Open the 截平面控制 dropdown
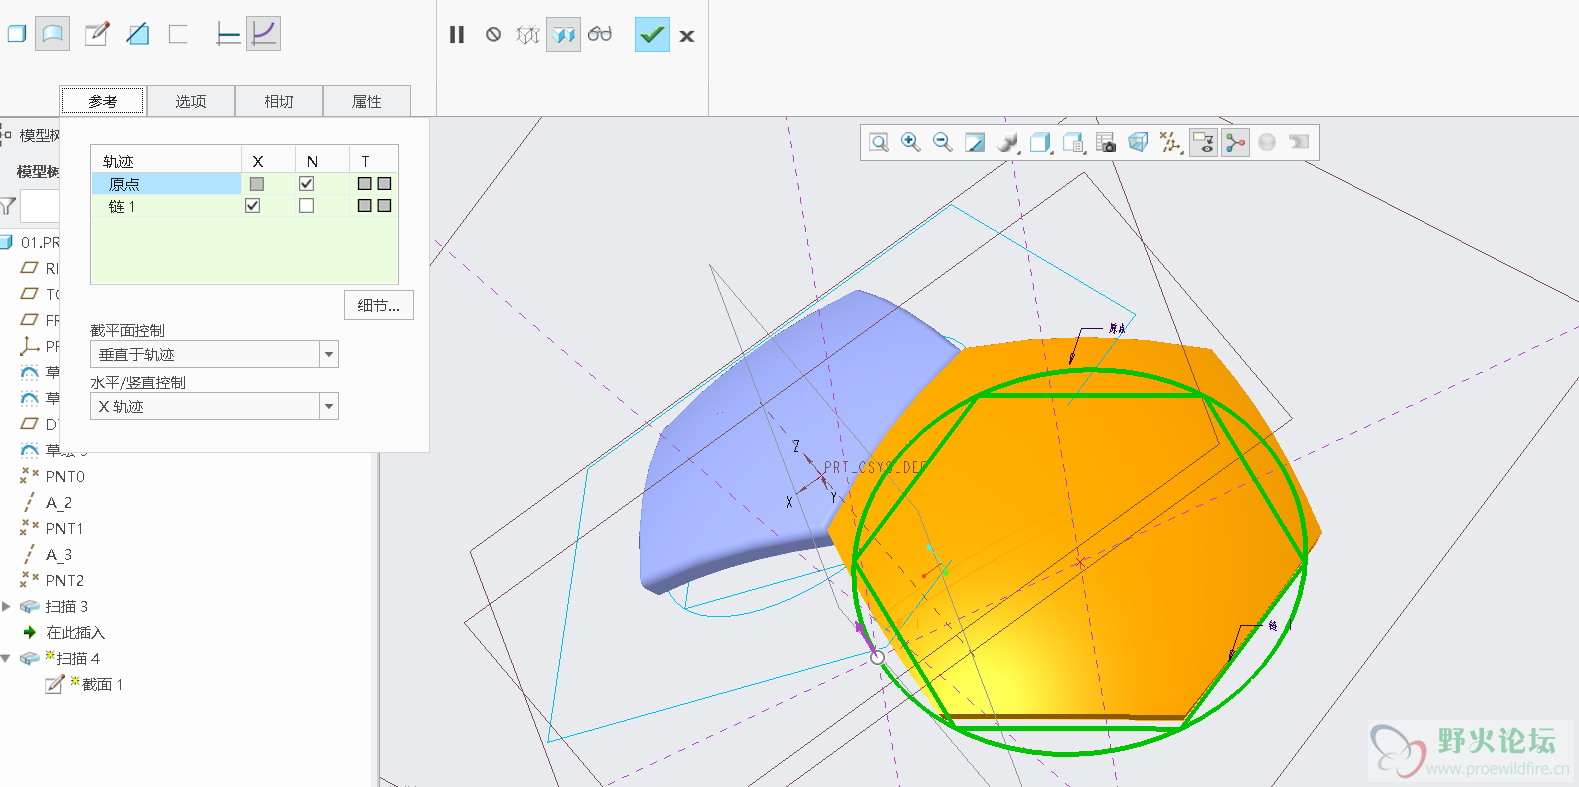This screenshot has width=1579, height=787. (x=328, y=355)
